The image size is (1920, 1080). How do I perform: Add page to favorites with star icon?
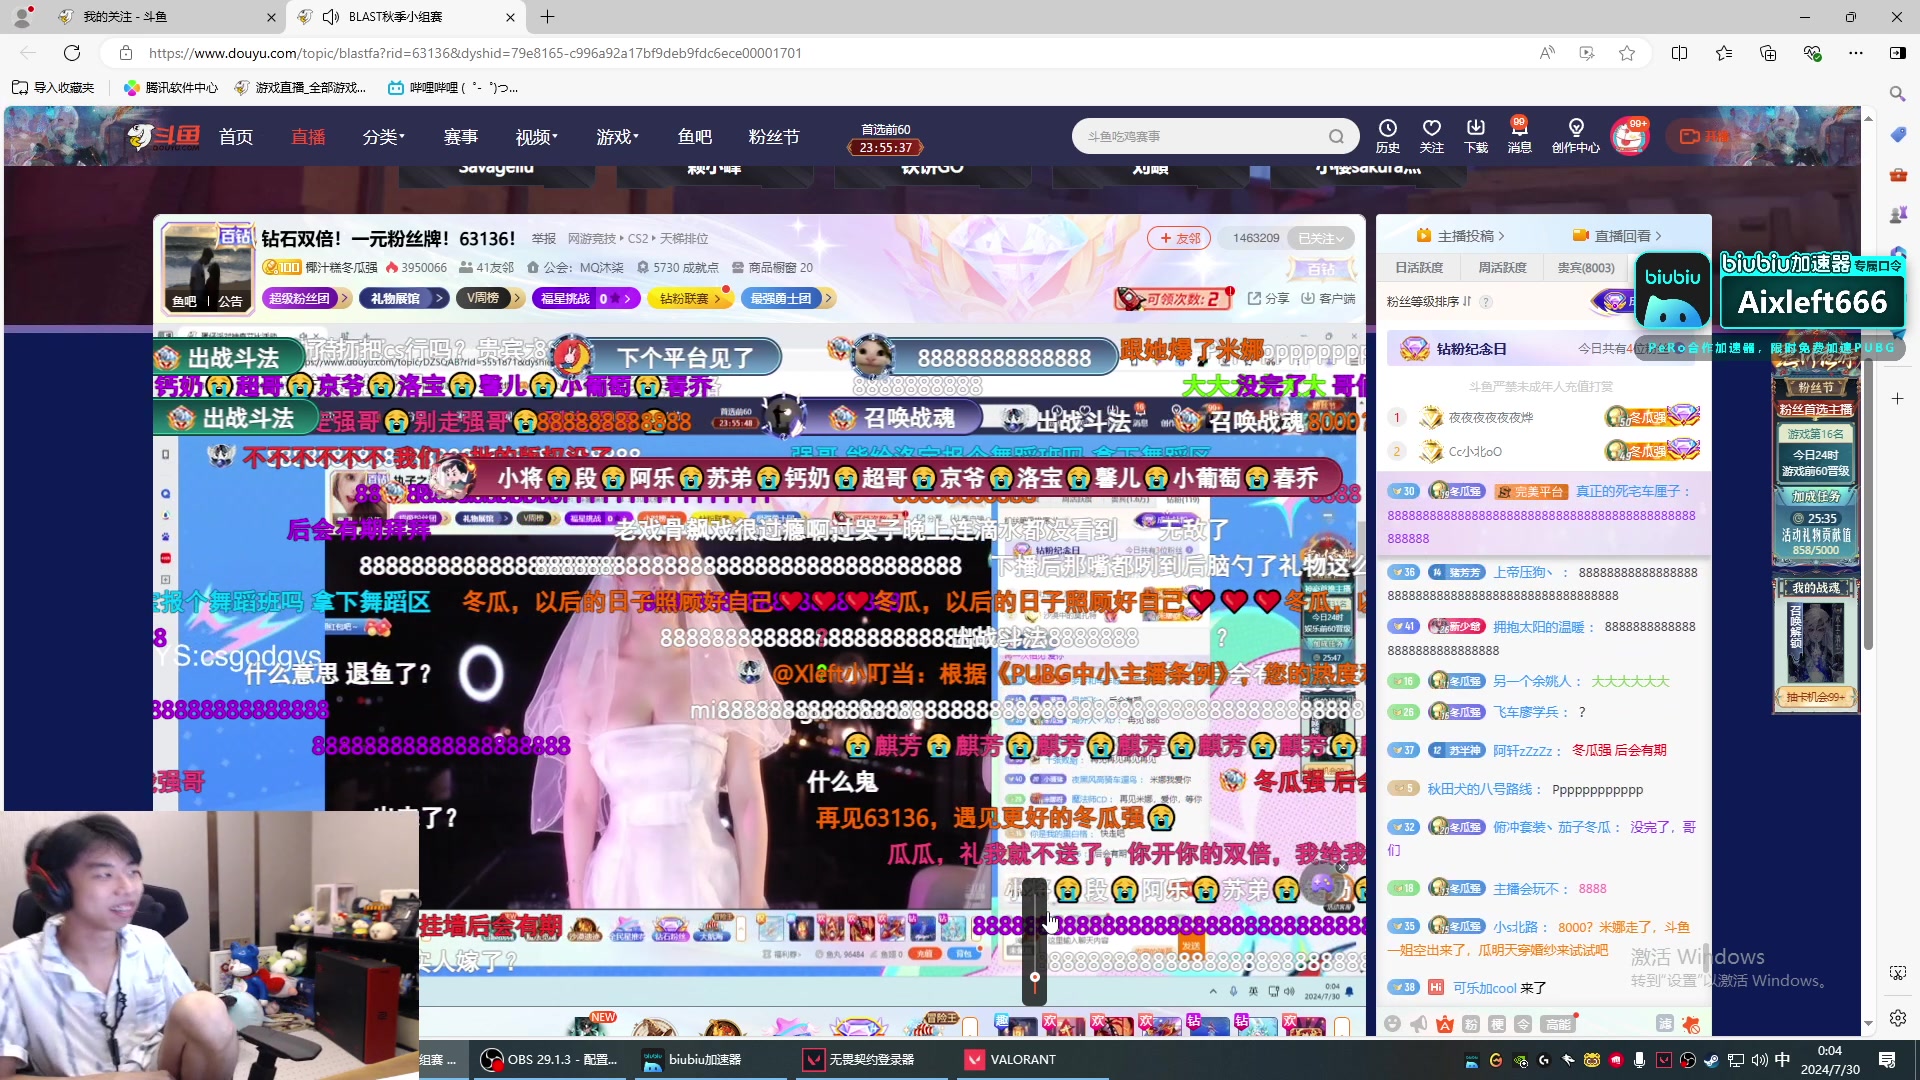point(1627,53)
